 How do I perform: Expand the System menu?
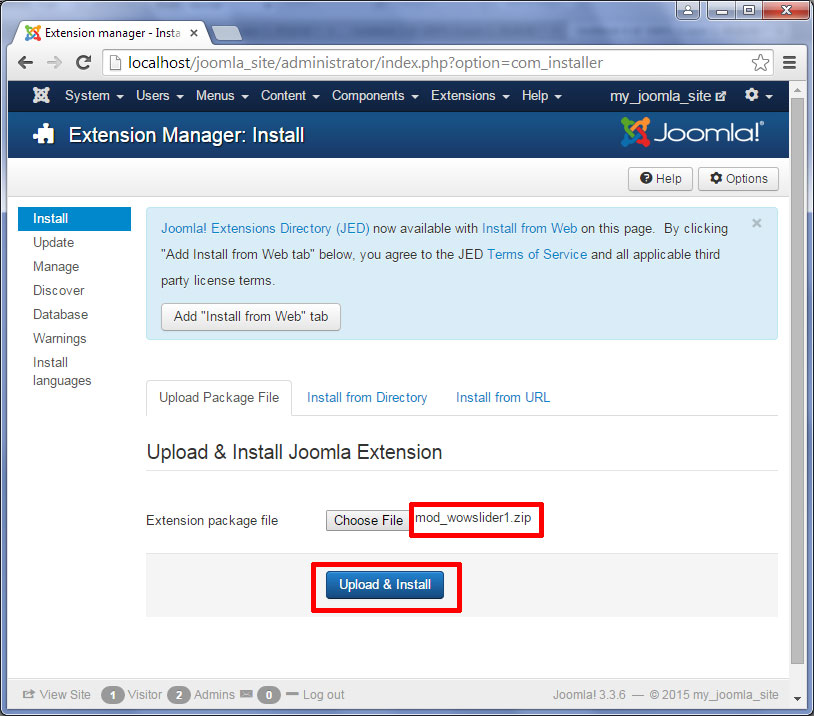tap(94, 96)
